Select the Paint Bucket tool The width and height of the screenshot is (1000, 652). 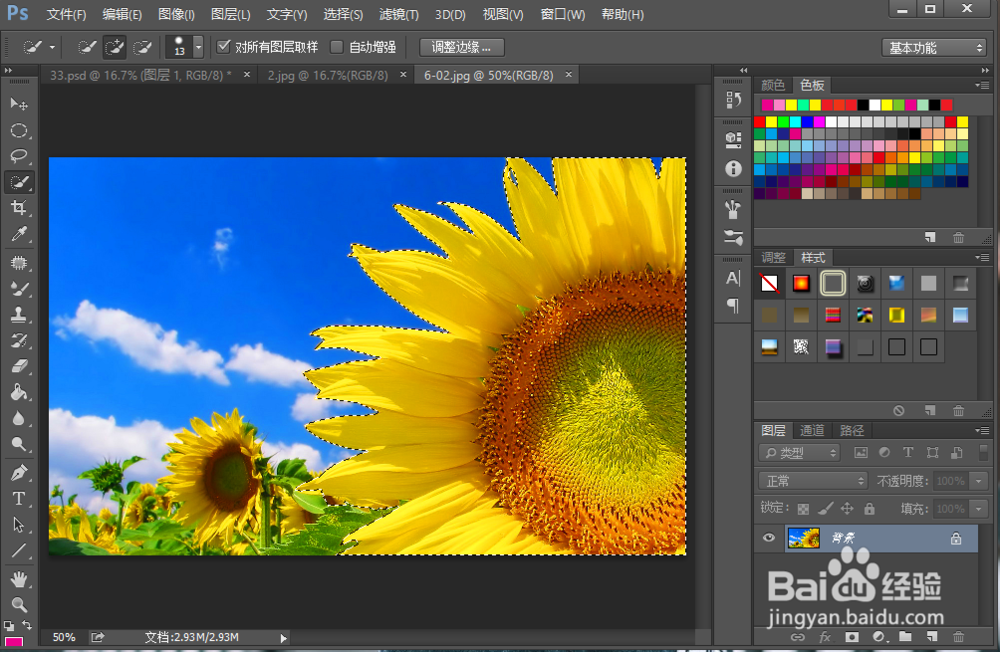point(18,392)
